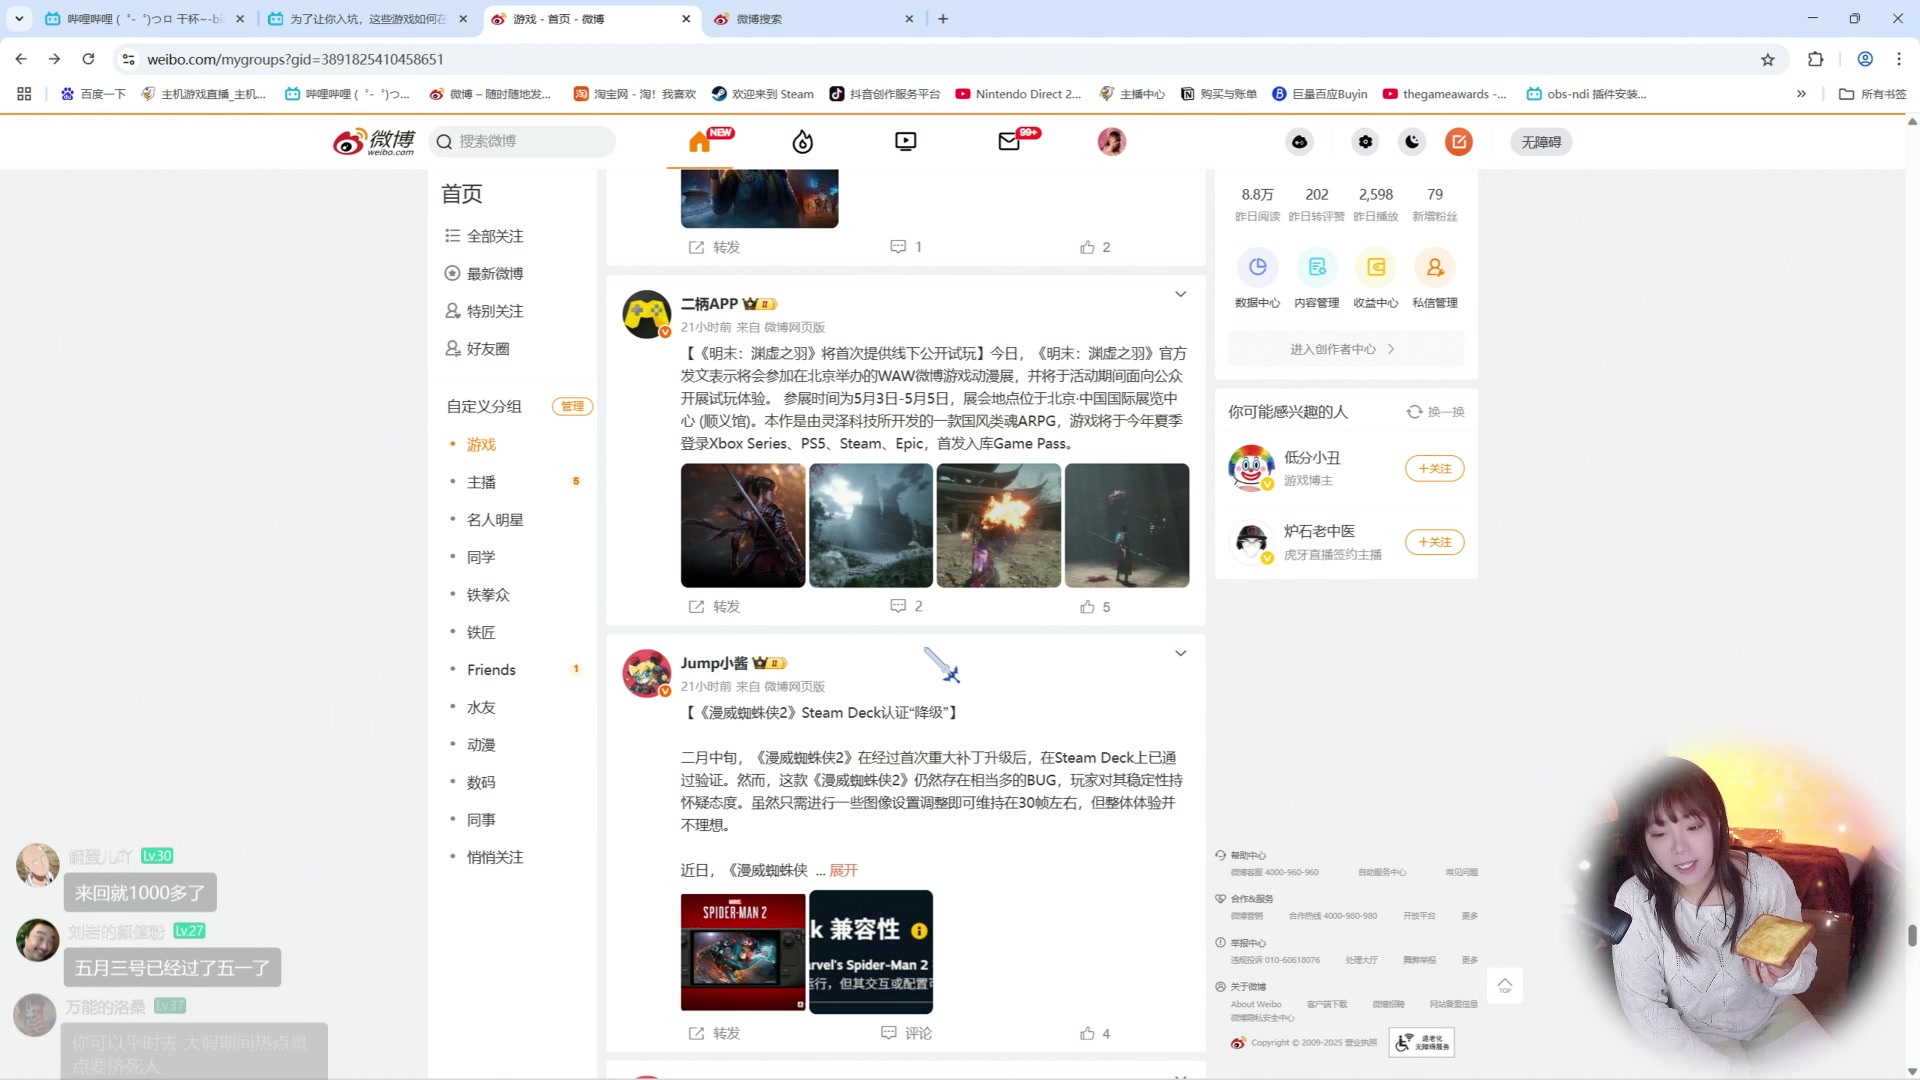Focus the 搜索微博 search field

coord(522,142)
